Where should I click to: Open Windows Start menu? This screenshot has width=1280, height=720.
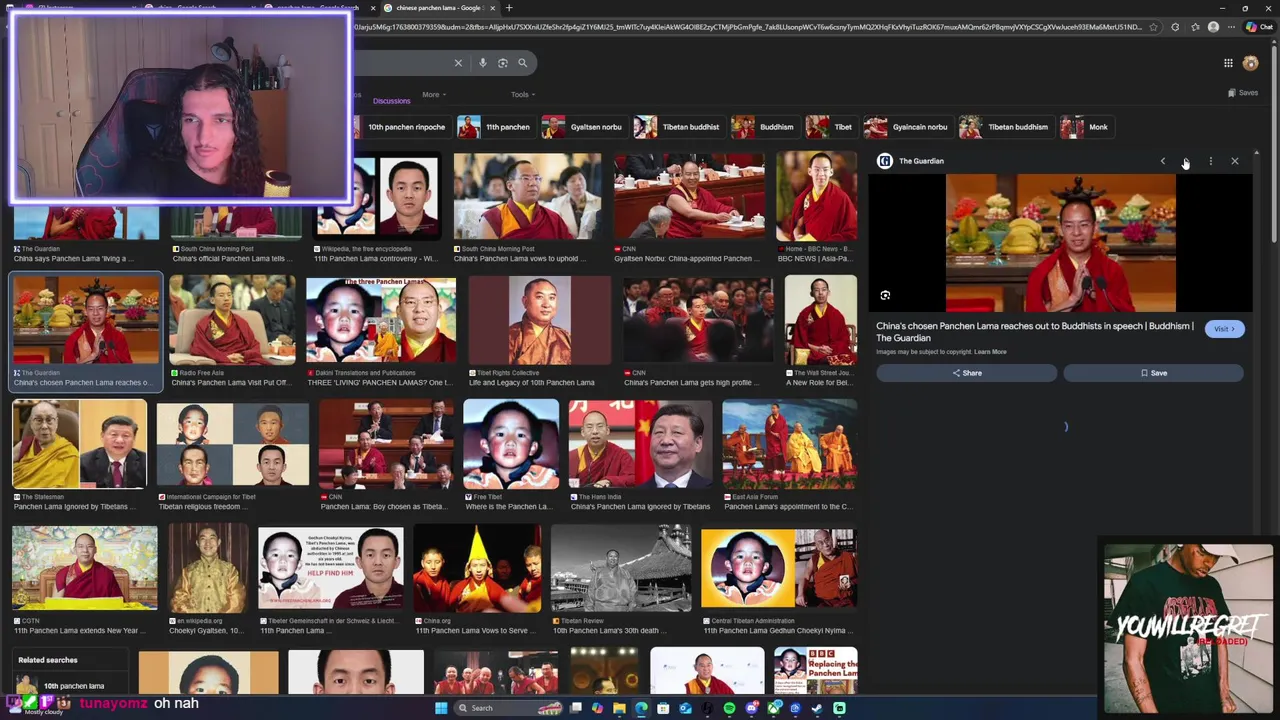[441, 708]
